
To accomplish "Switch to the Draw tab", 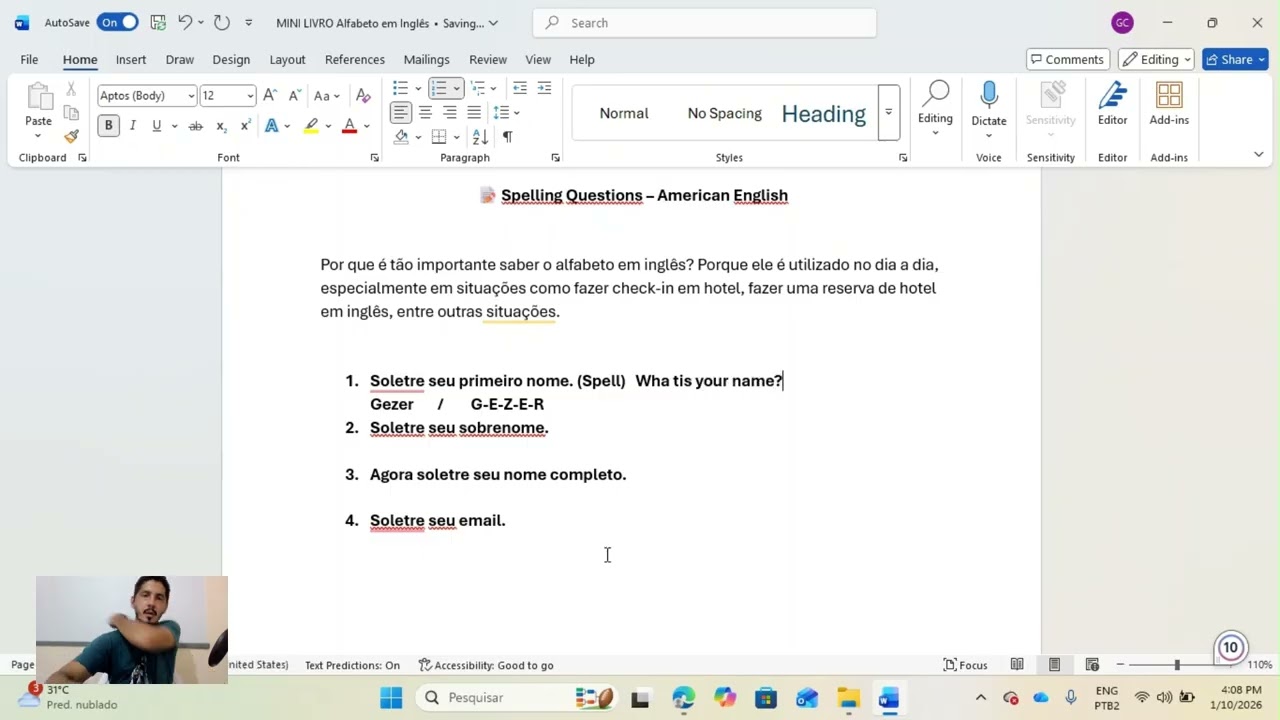I will pos(180,59).
